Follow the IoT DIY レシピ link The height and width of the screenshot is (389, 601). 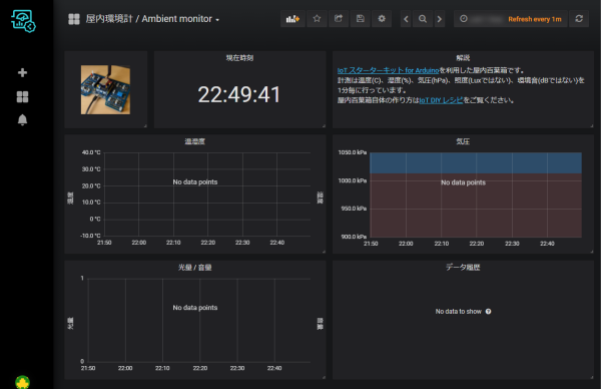[441, 100]
